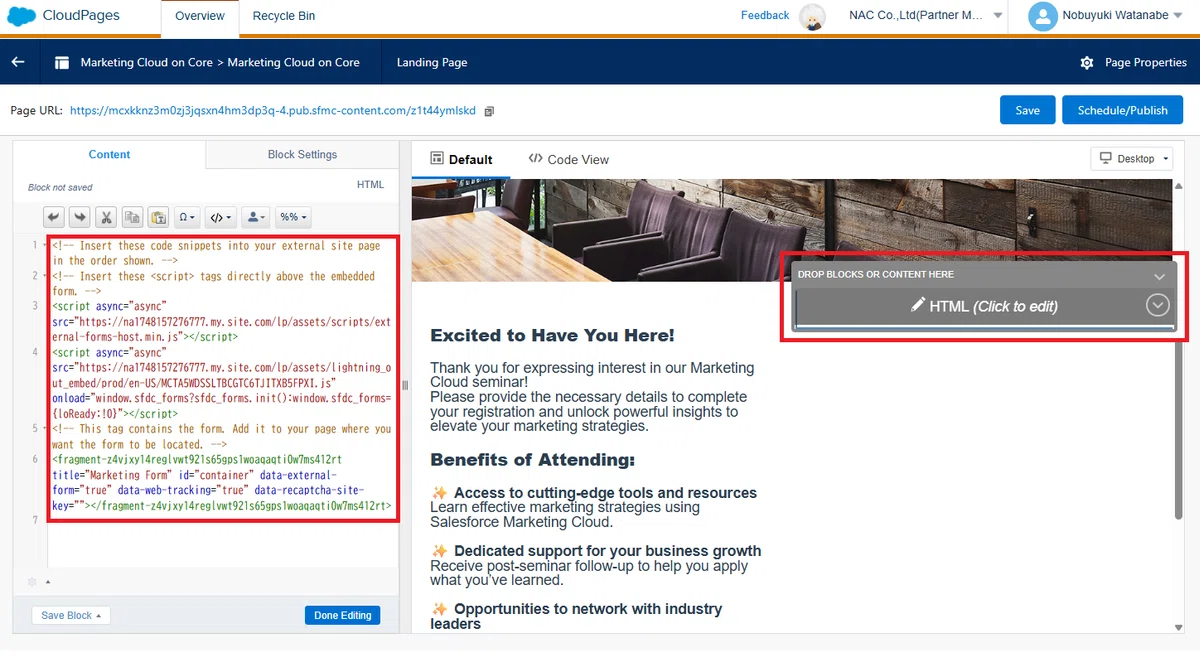This screenshot has height=672, width=1200.
Task: Click the user avatar icon
Action: 1043,16
